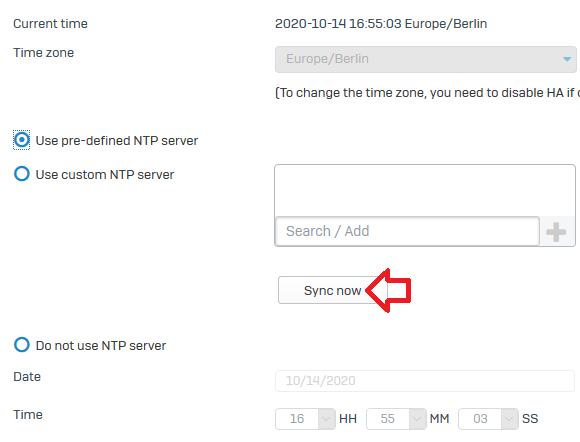Select Use custom NTP server option

pos(21,174)
